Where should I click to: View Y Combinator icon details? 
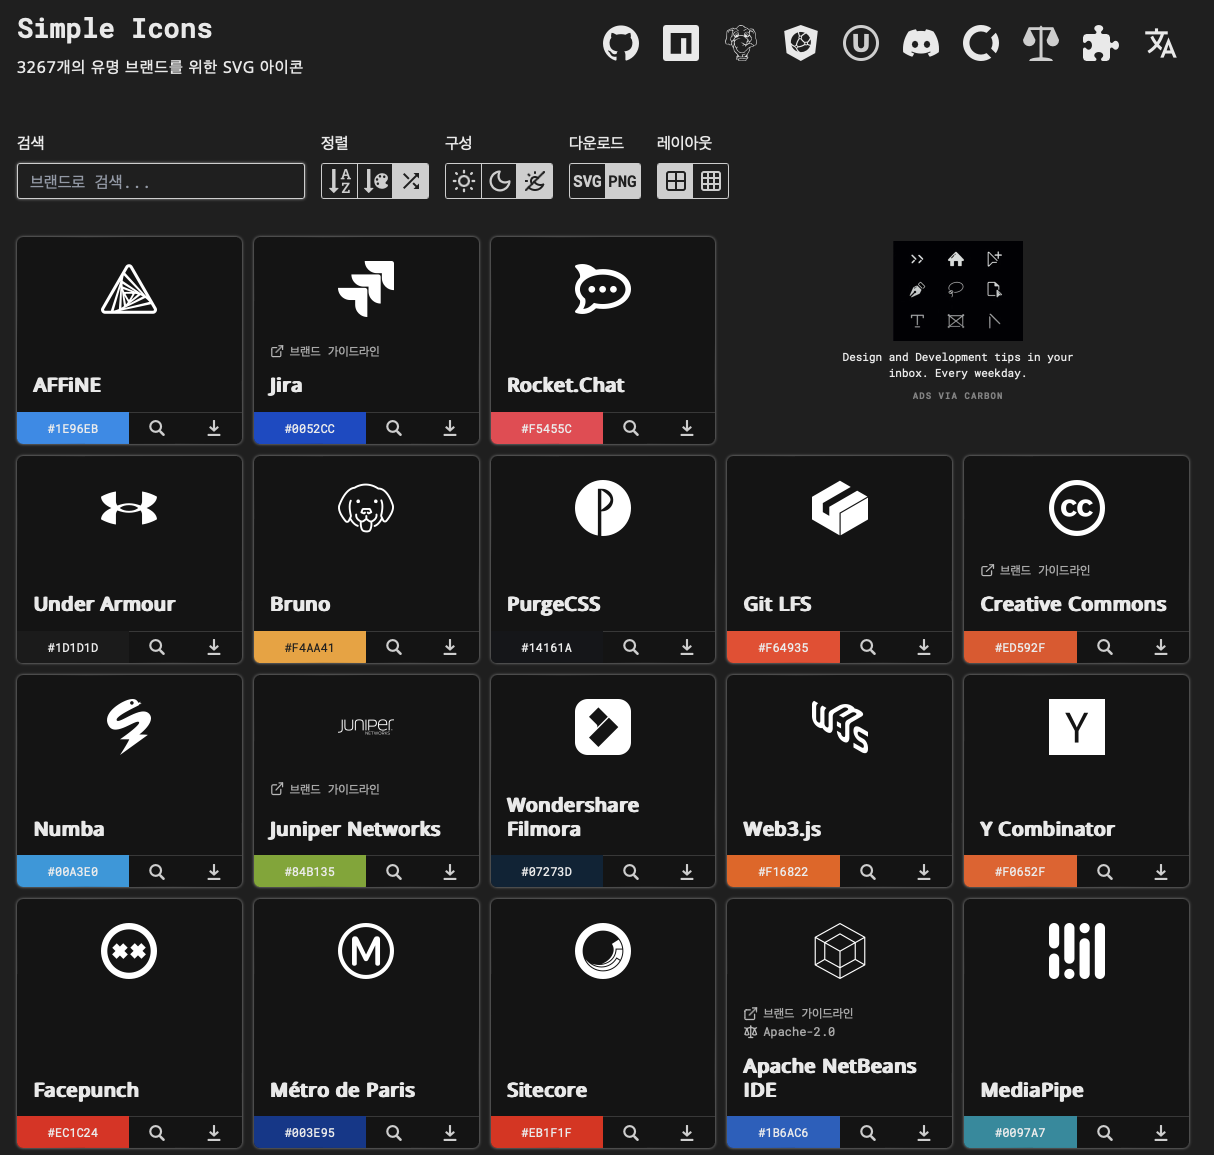pos(1105,871)
